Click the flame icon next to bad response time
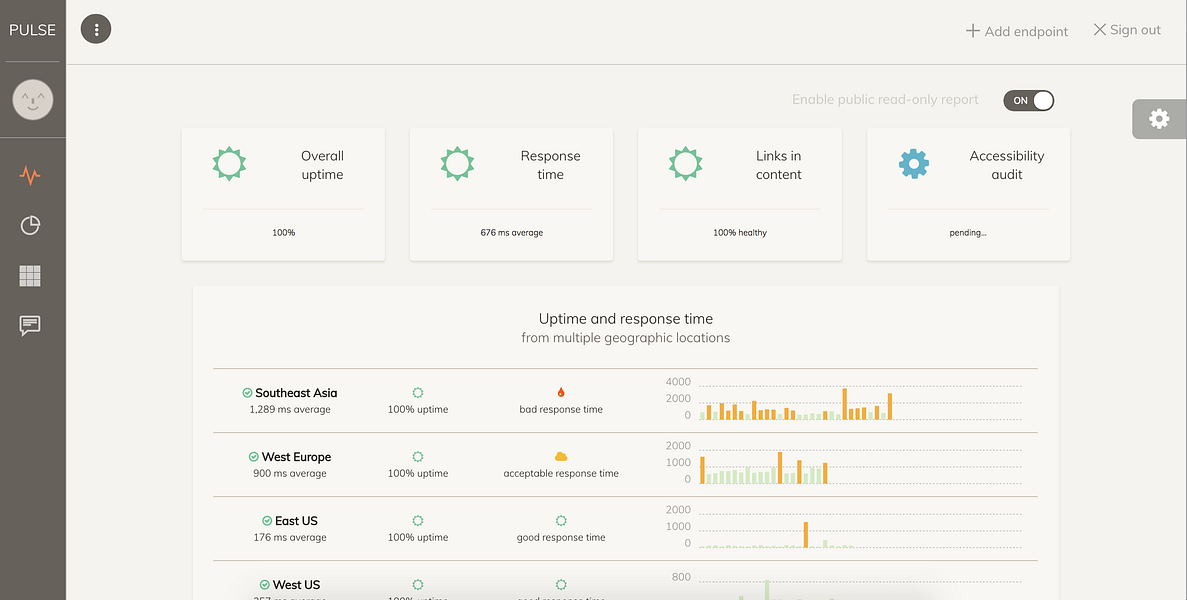This screenshot has height=600, width=1187. click(561, 391)
